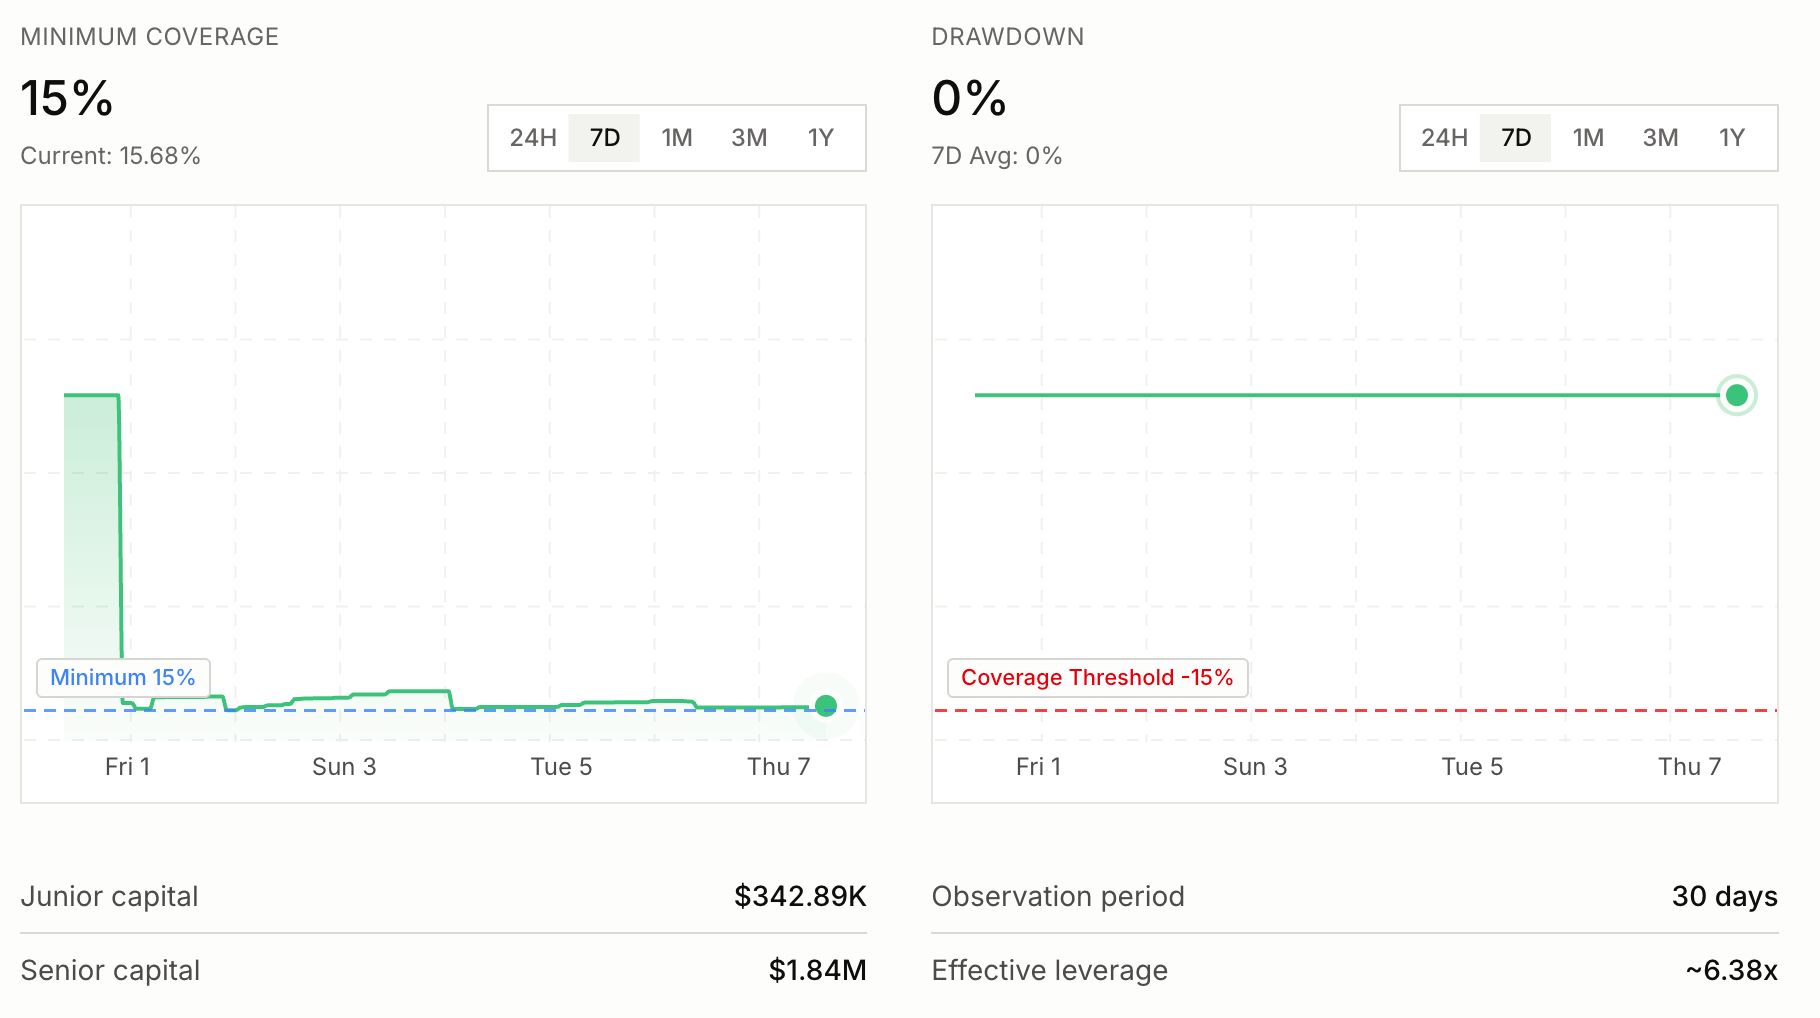The width and height of the screenshot is (1820, 1018).
Task: Click the Effective leverage ~6.38x value
Action: (x=1731, y=970)
